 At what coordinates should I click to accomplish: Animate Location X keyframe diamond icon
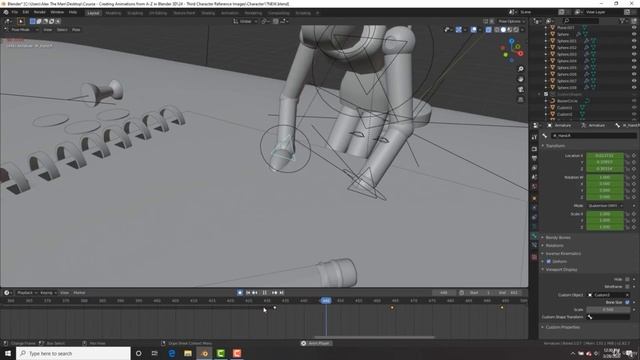pos(634,156)
